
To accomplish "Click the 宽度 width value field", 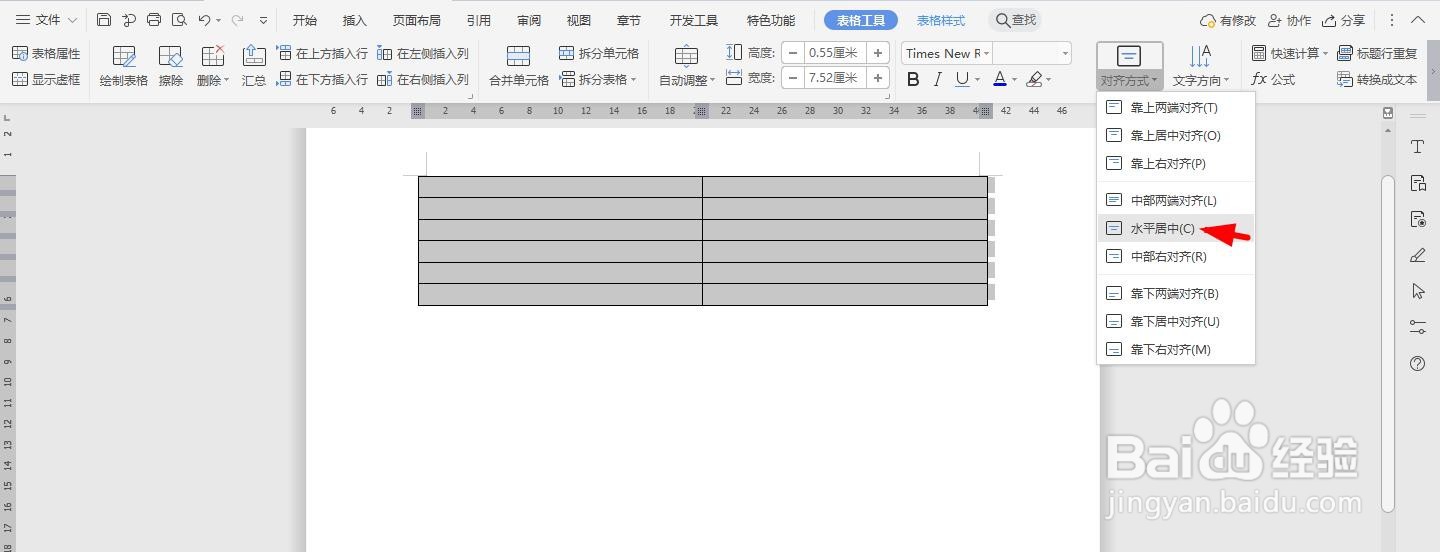I will coord(835,78).
